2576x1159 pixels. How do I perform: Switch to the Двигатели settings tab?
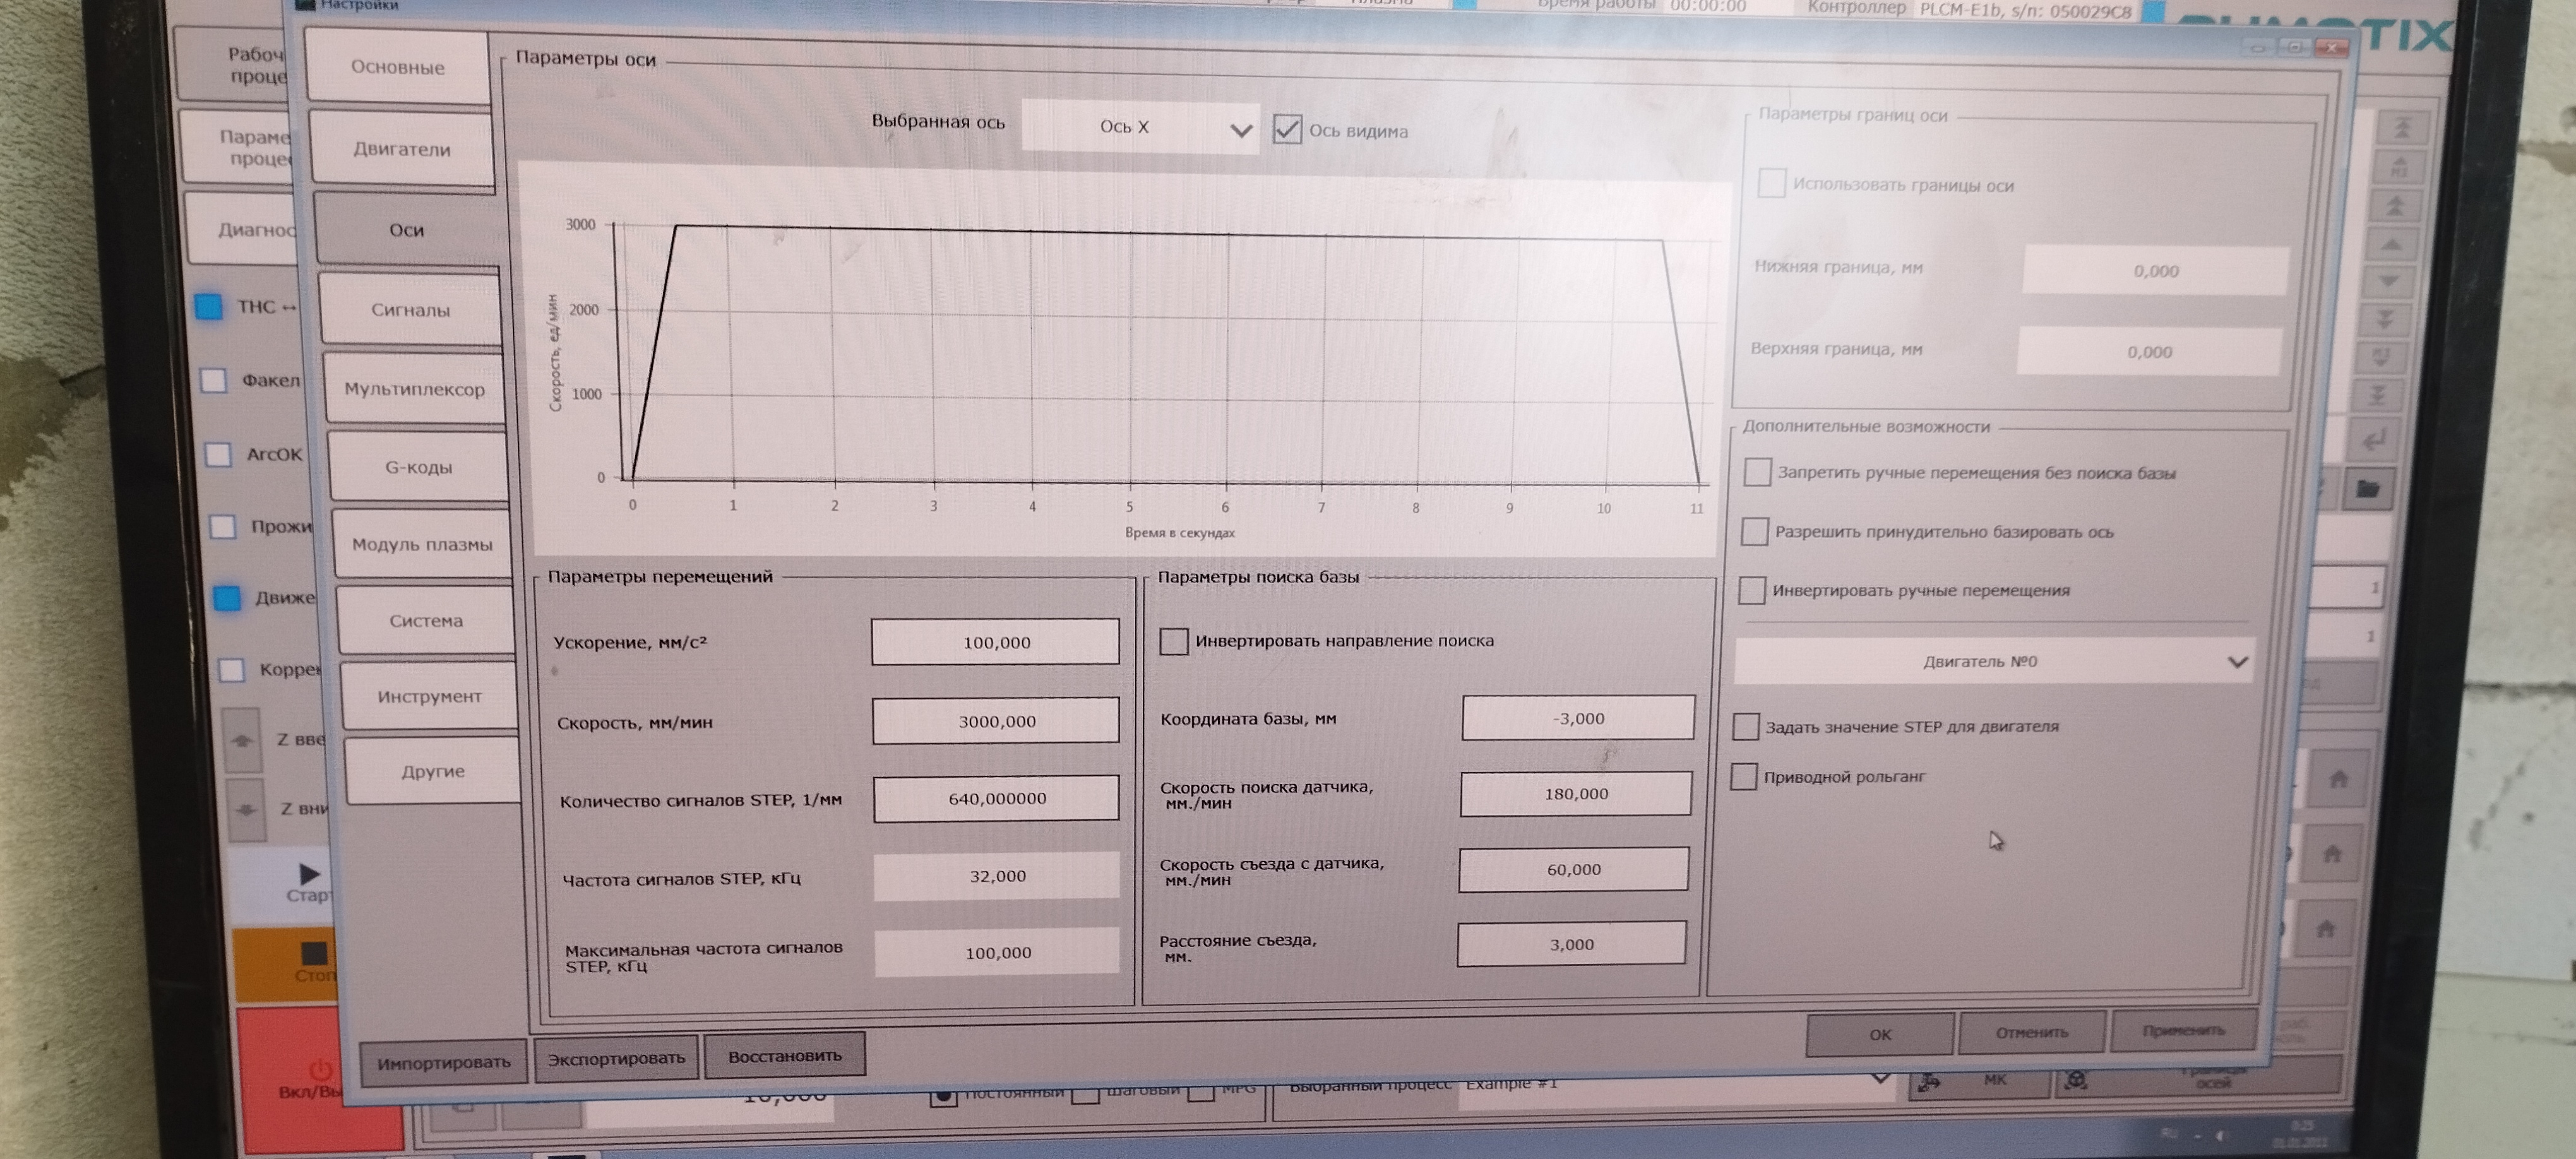[x=402, y=149]
